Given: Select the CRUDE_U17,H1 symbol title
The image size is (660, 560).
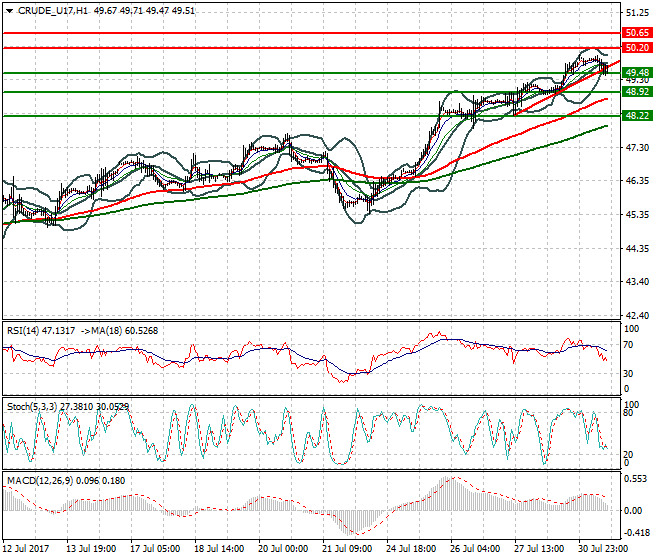Looking at the screenshot, I should pyautogui.click(x=53, y=11).
